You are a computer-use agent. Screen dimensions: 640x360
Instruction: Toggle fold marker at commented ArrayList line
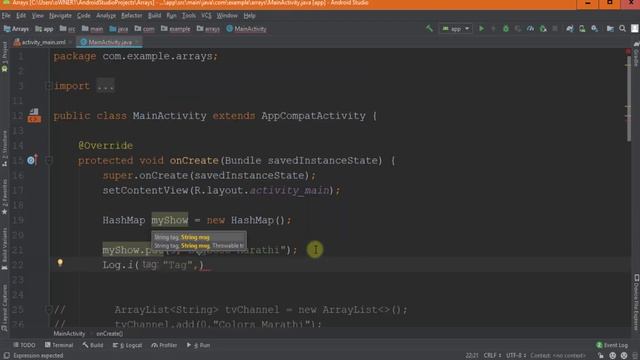(x=49, y=309)
